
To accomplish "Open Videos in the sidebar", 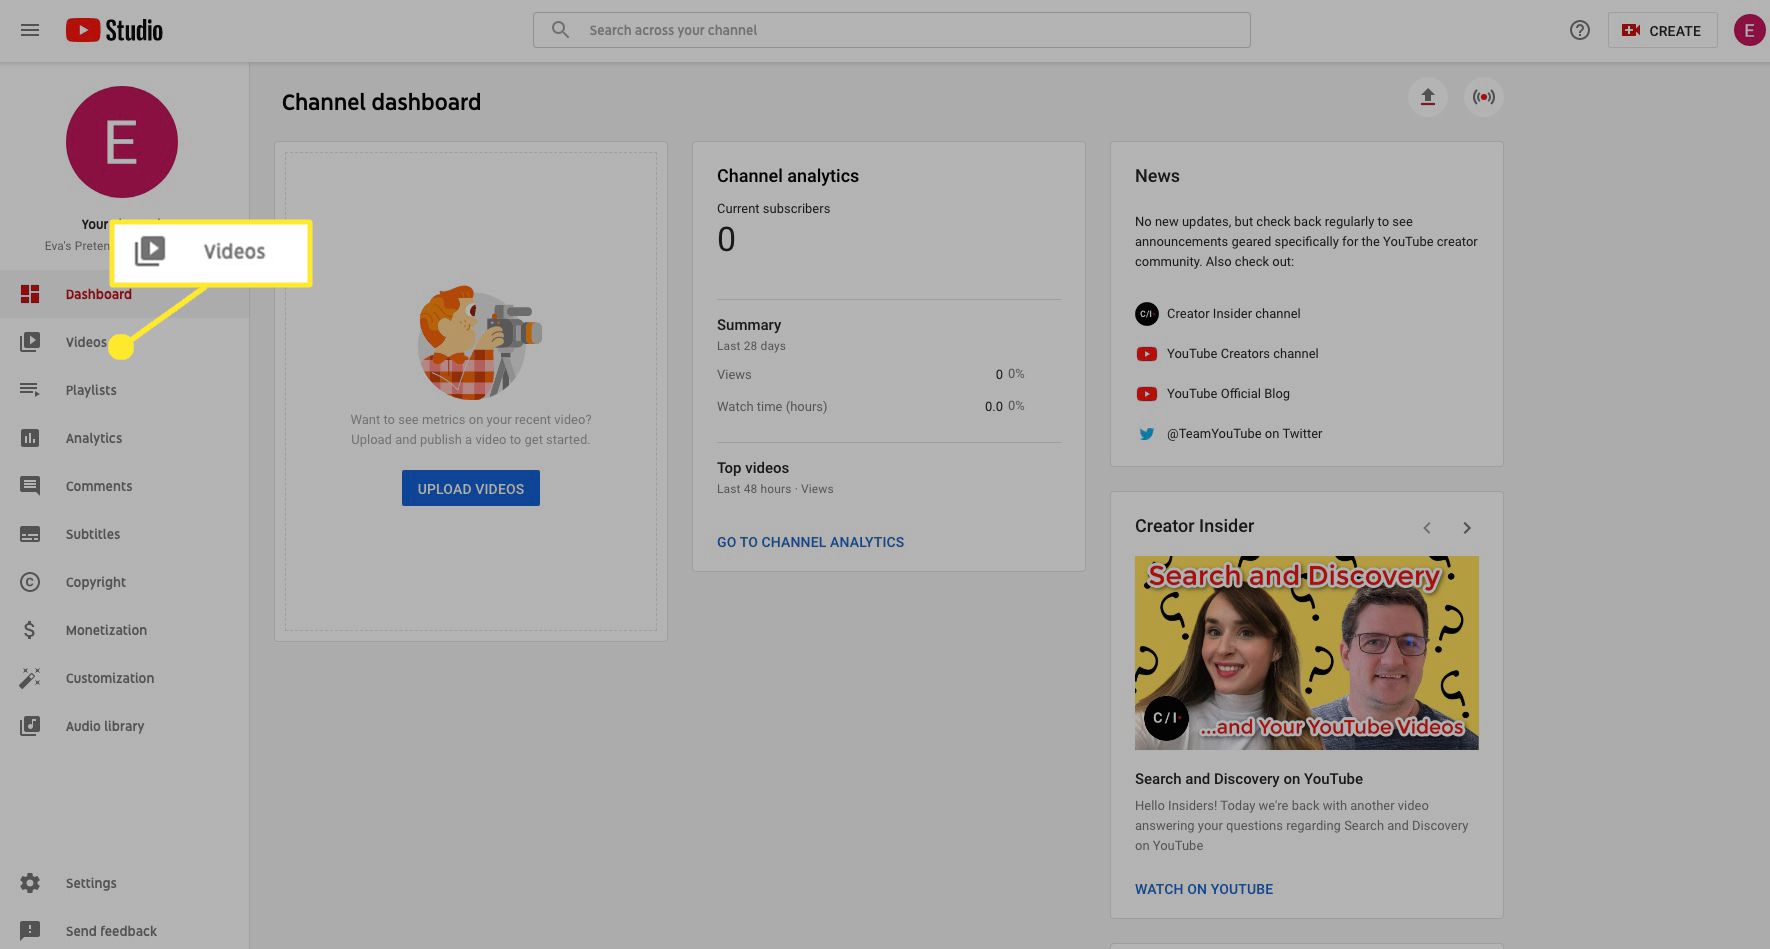I will 124,342.
